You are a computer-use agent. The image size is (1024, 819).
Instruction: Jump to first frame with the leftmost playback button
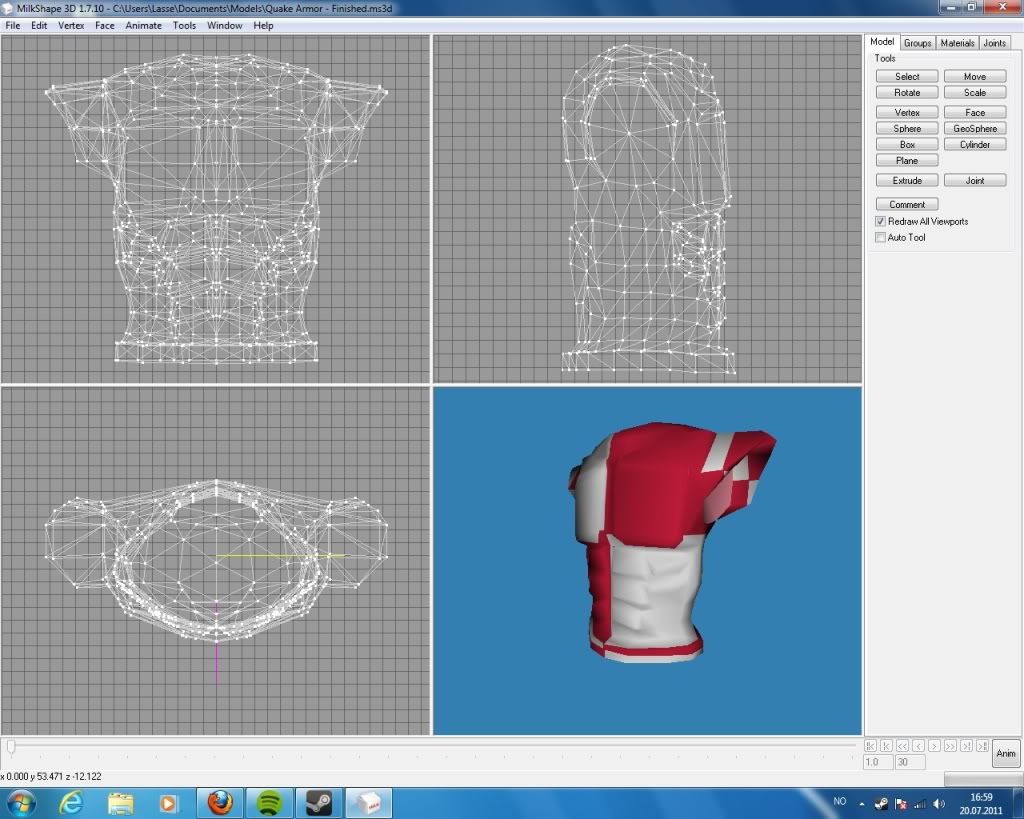[x=870, y=745]
